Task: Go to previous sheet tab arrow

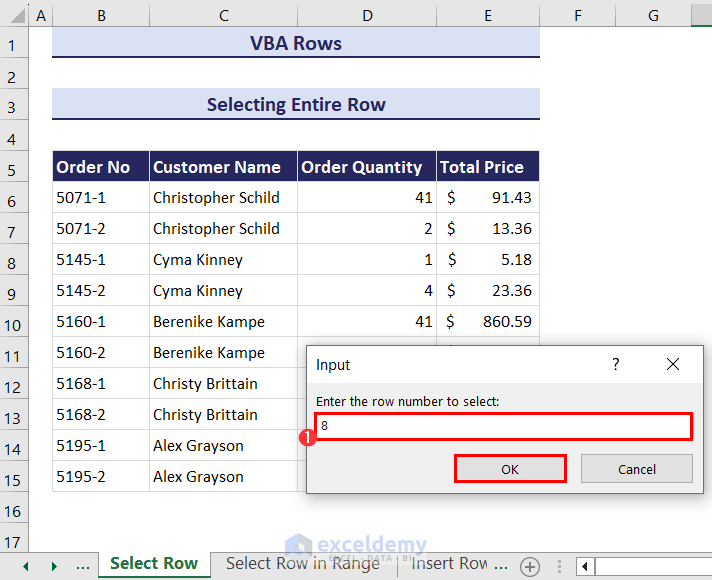Action: pos(26,566)
